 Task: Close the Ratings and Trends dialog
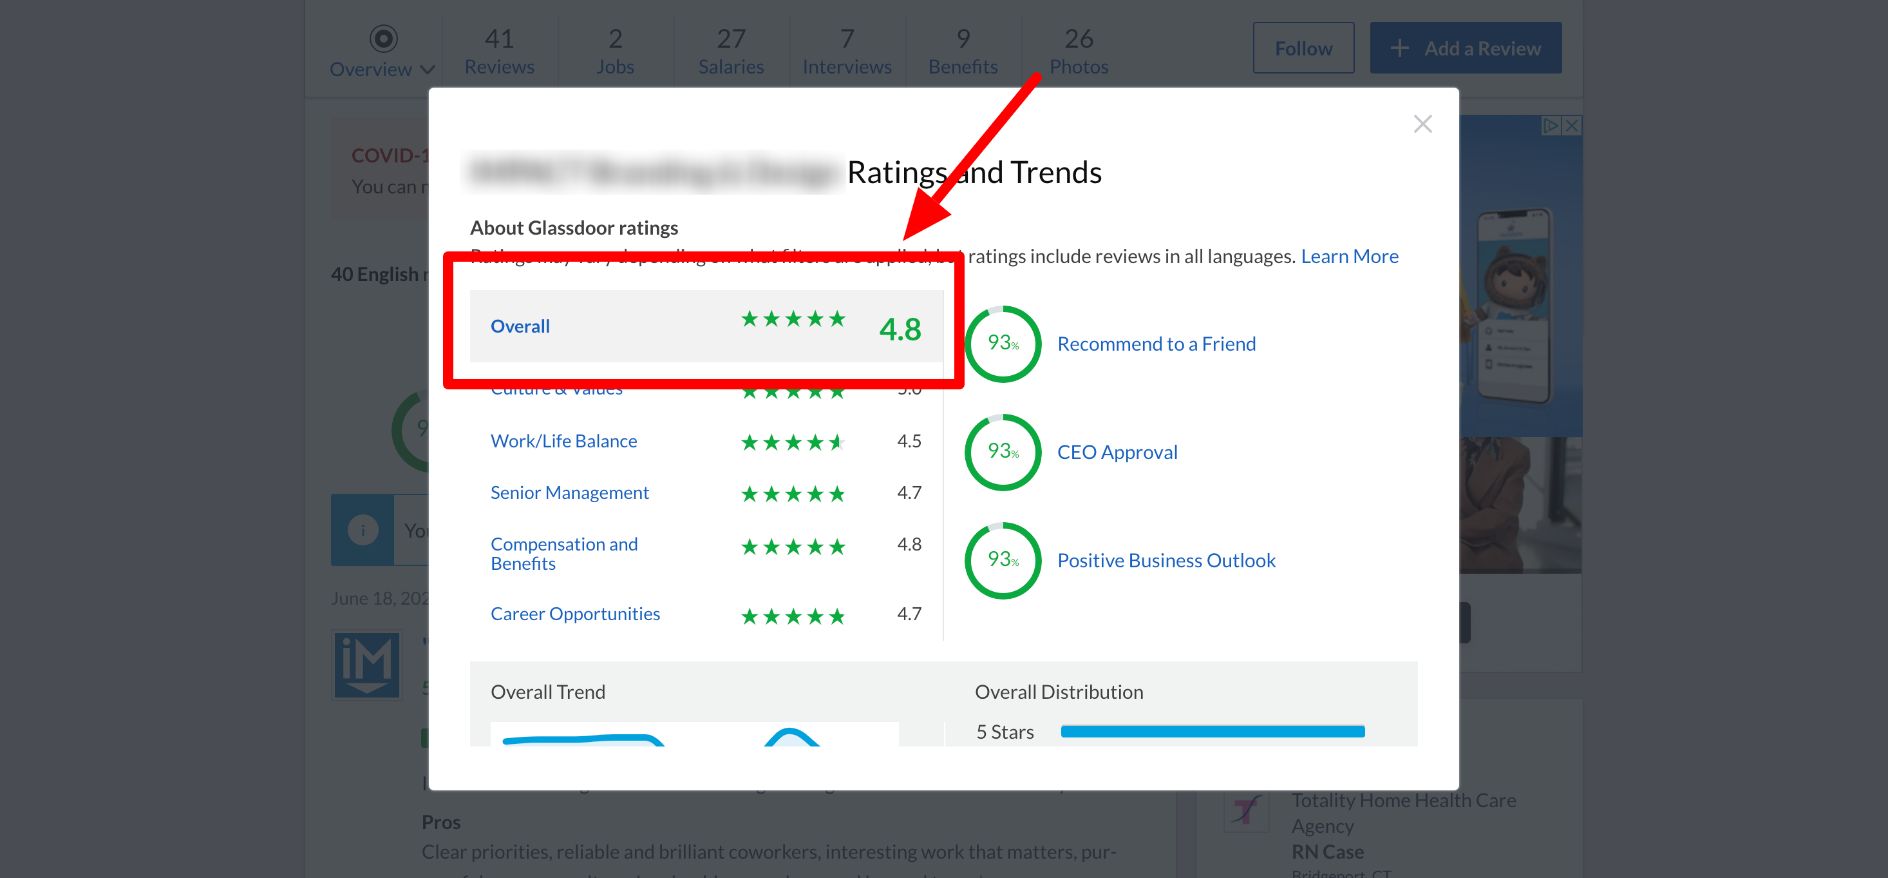coord(1422,124)
